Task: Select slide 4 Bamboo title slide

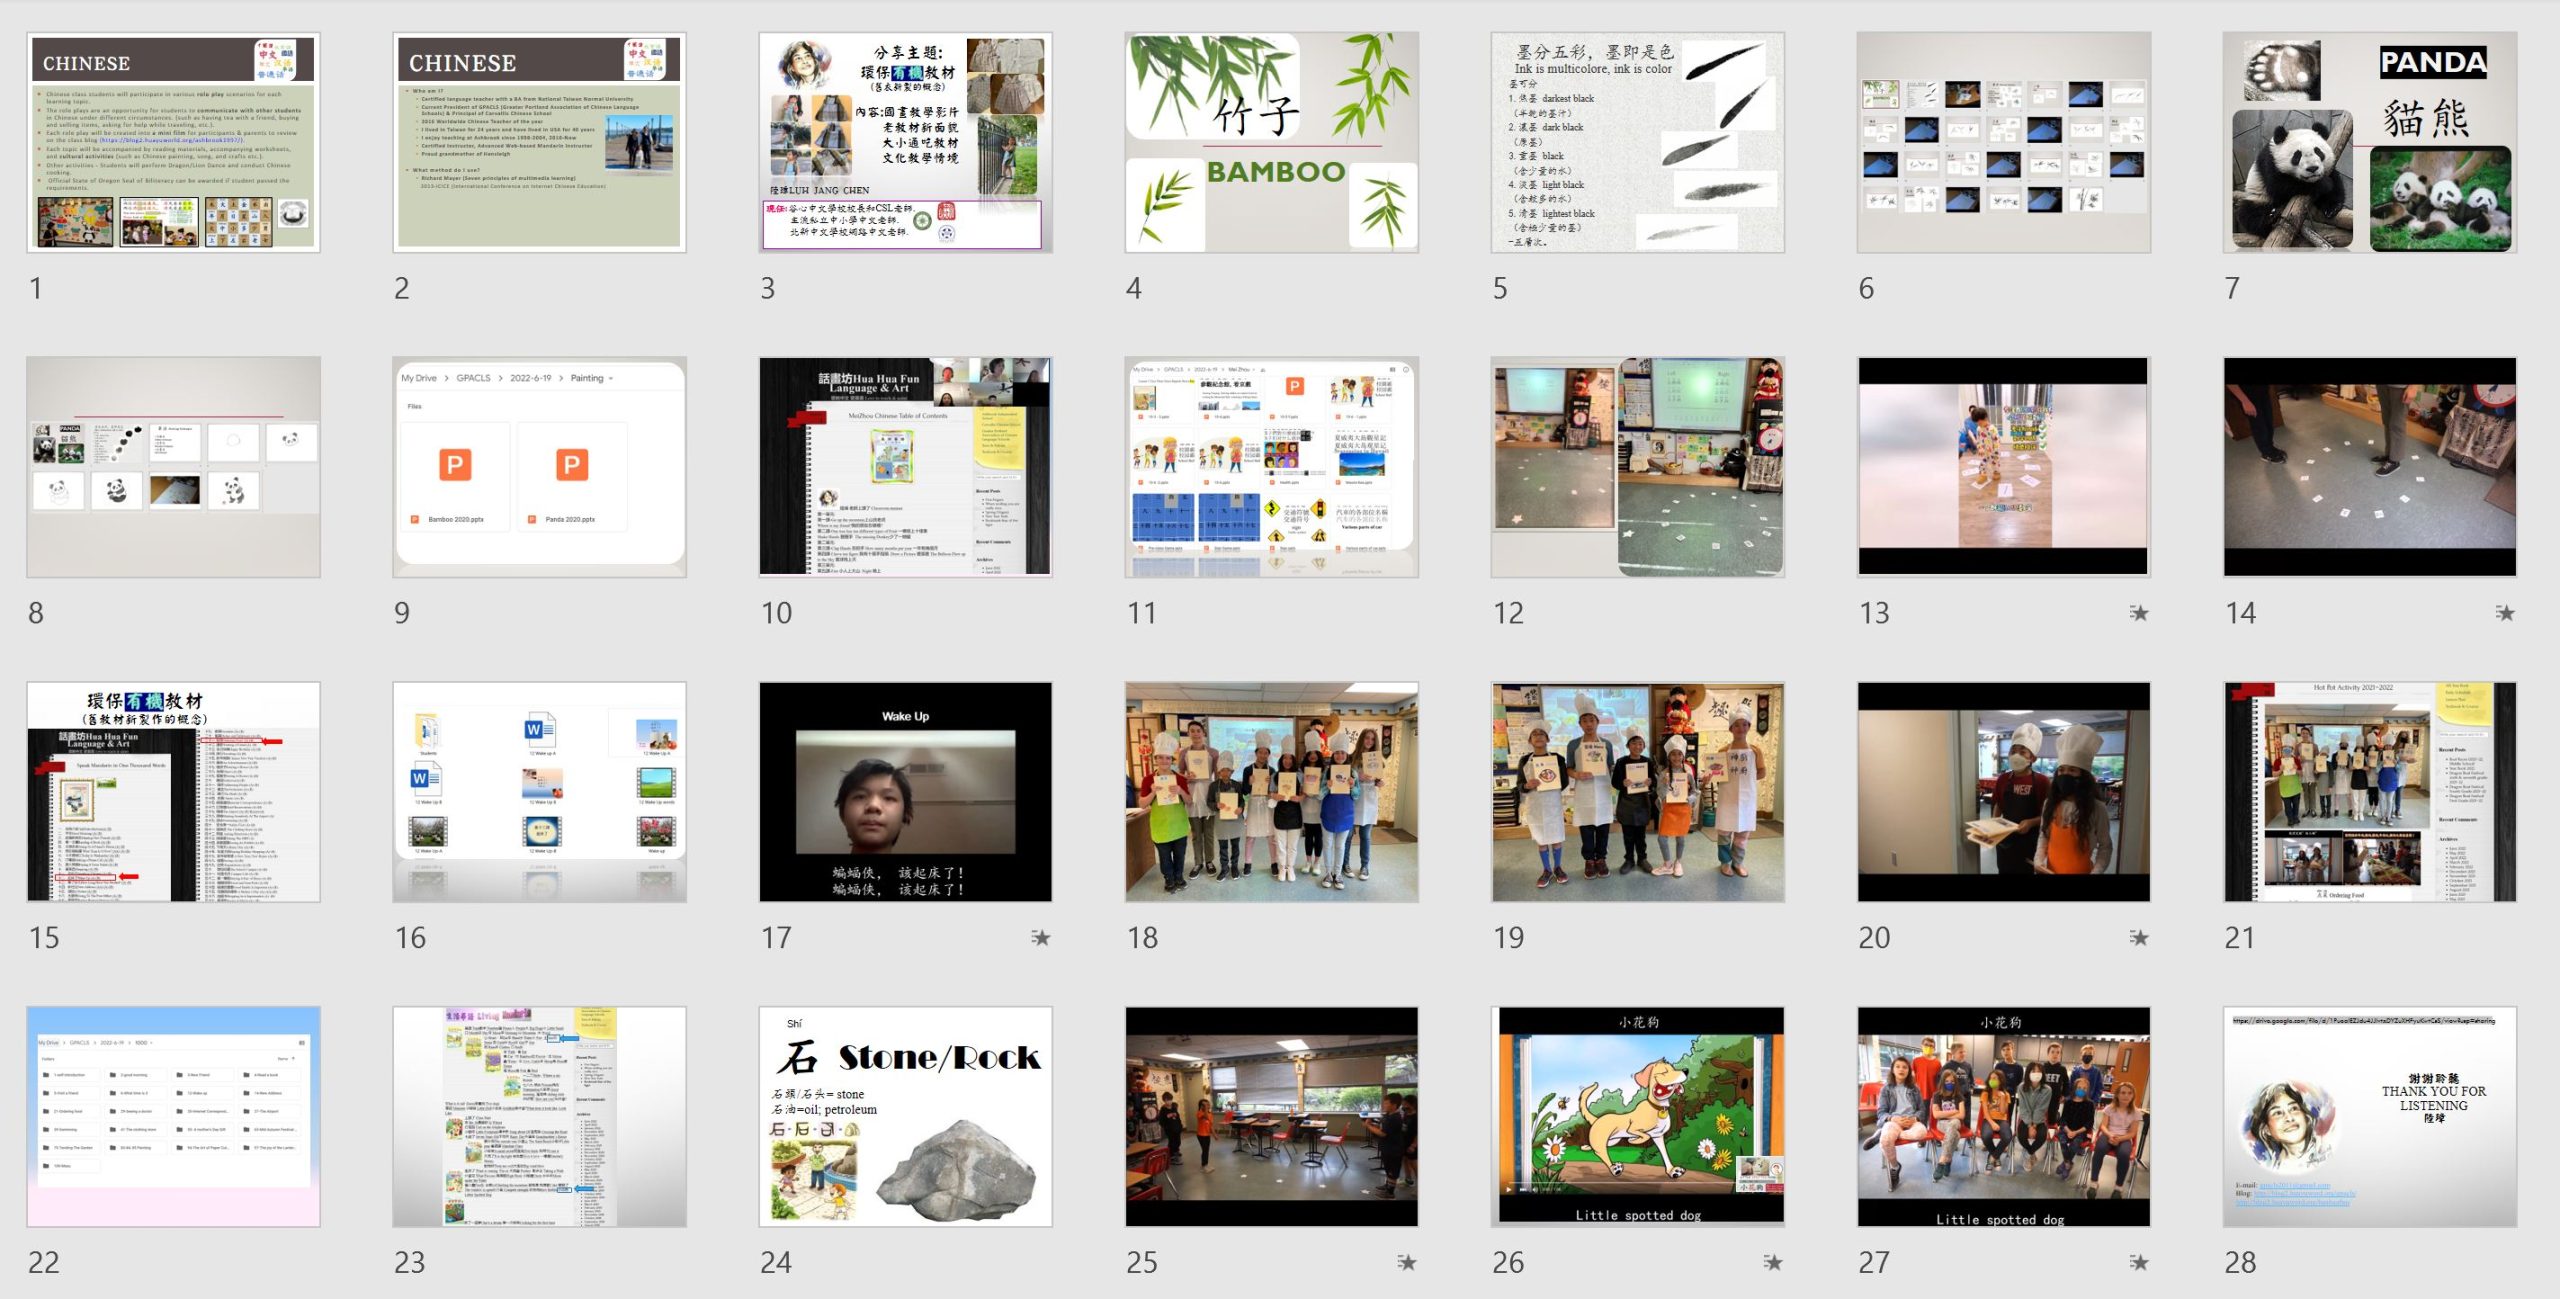Action: click(1271, 142)
